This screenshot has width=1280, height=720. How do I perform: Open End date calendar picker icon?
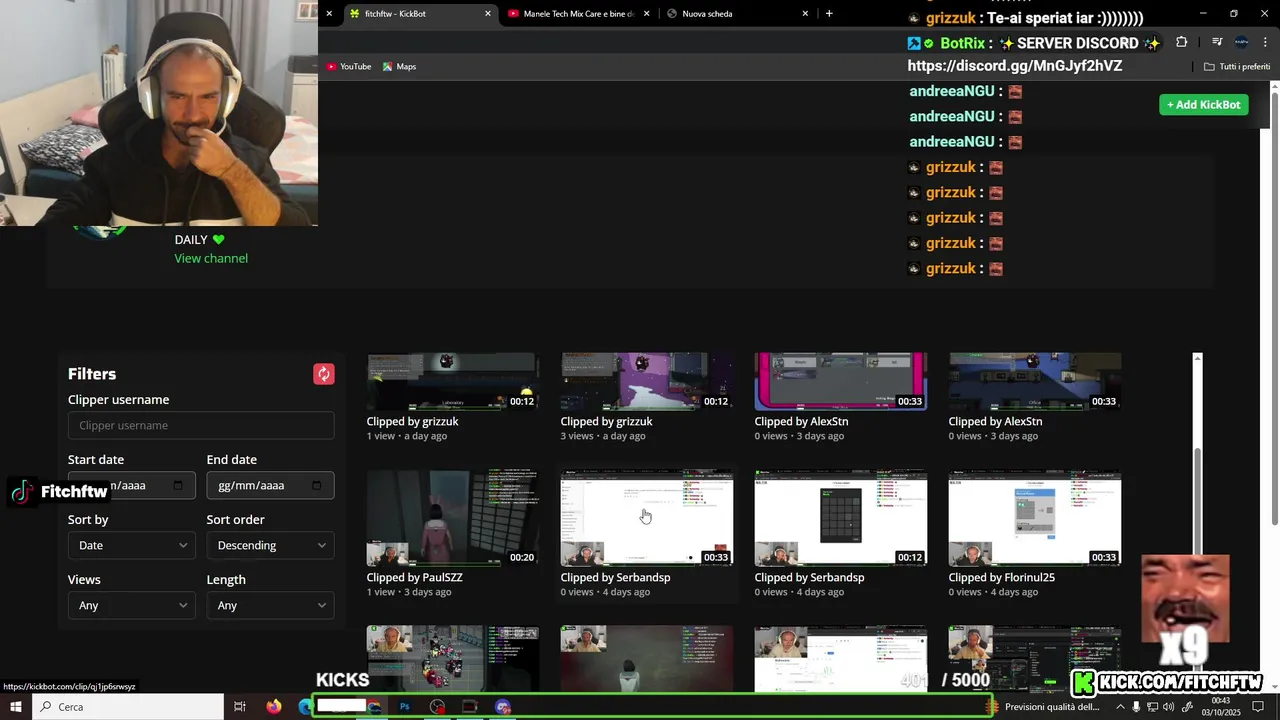click(317, 486)
